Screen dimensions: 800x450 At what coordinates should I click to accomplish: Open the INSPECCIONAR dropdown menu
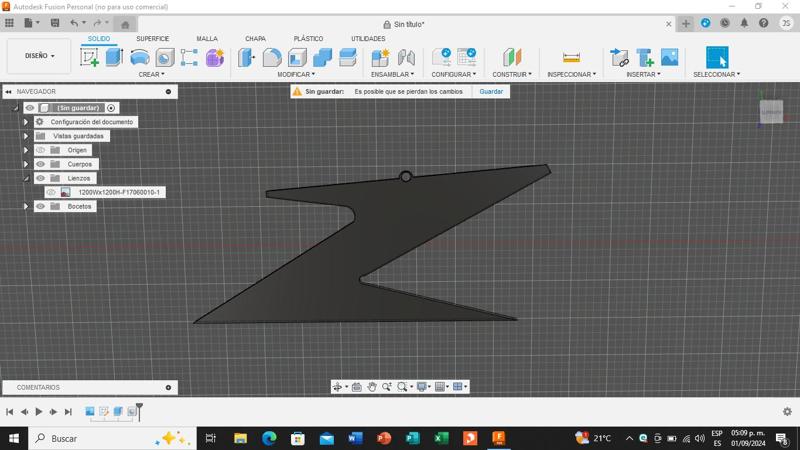571,74
